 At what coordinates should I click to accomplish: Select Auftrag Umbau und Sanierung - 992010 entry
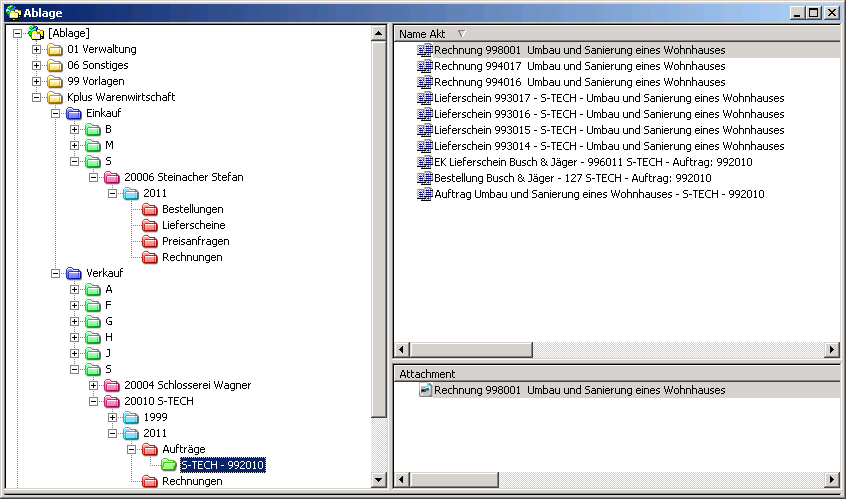(599, 194)
